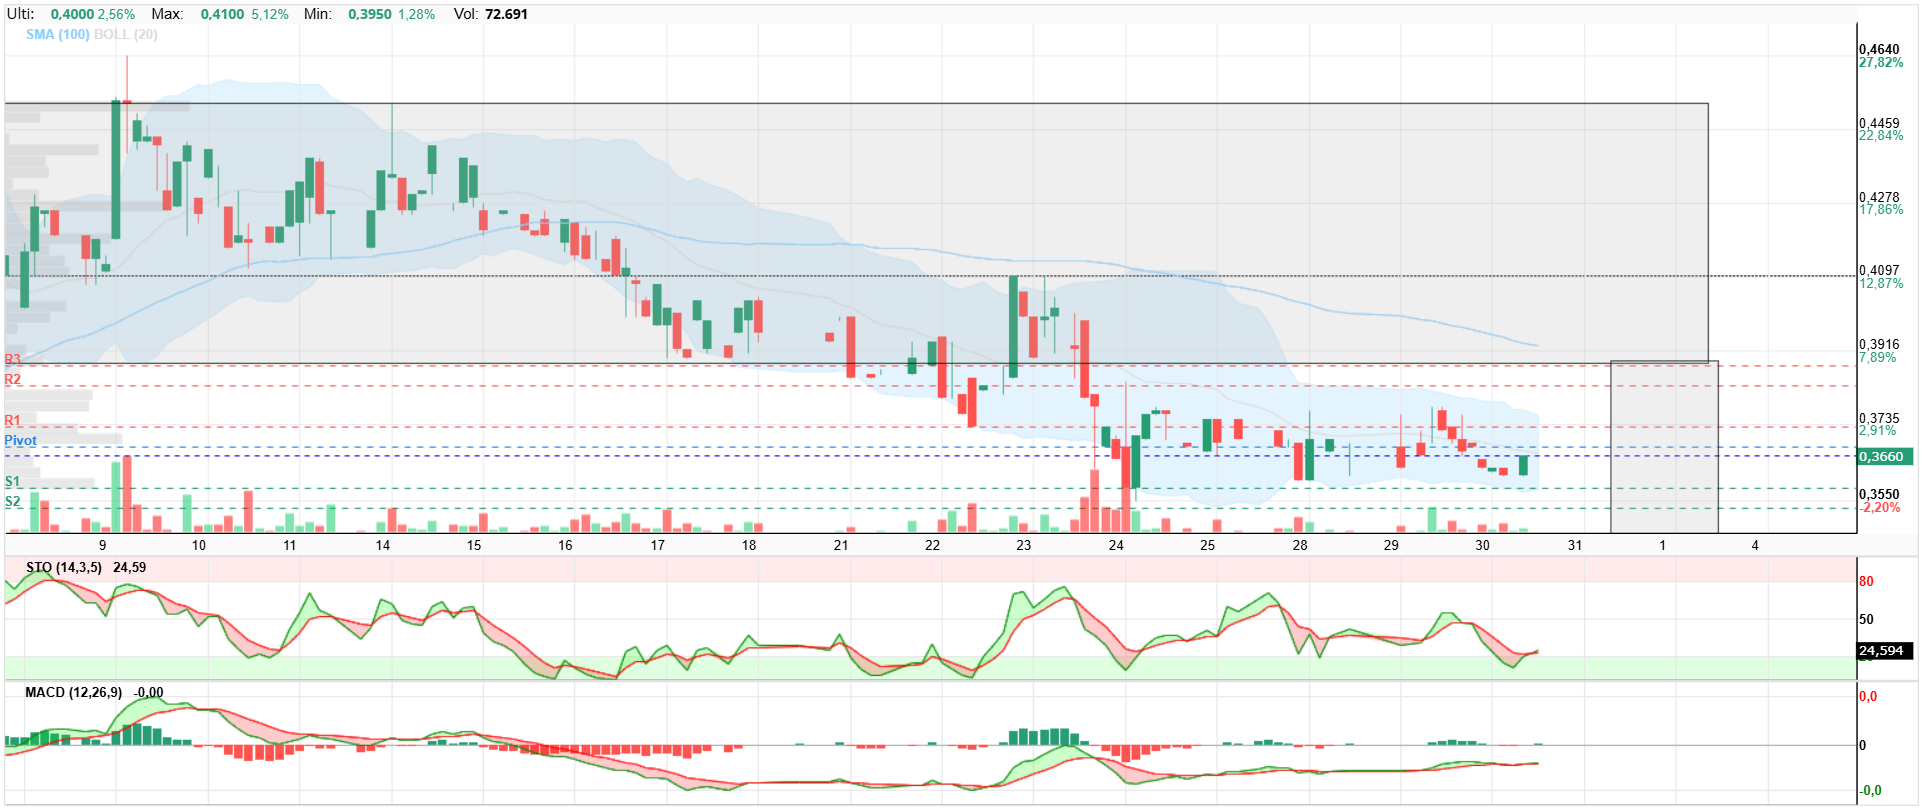Screen dimensions: 1923x810
Task: Click the 22,84% axis percentage
Action: 1881,135
